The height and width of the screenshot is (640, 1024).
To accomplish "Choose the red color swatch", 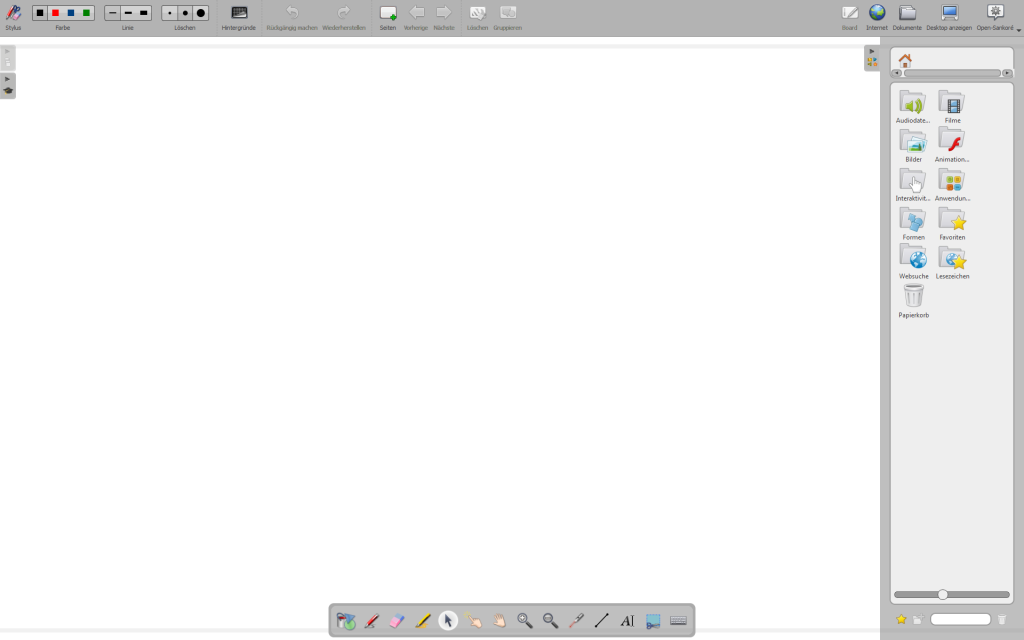I will (55, 13).
